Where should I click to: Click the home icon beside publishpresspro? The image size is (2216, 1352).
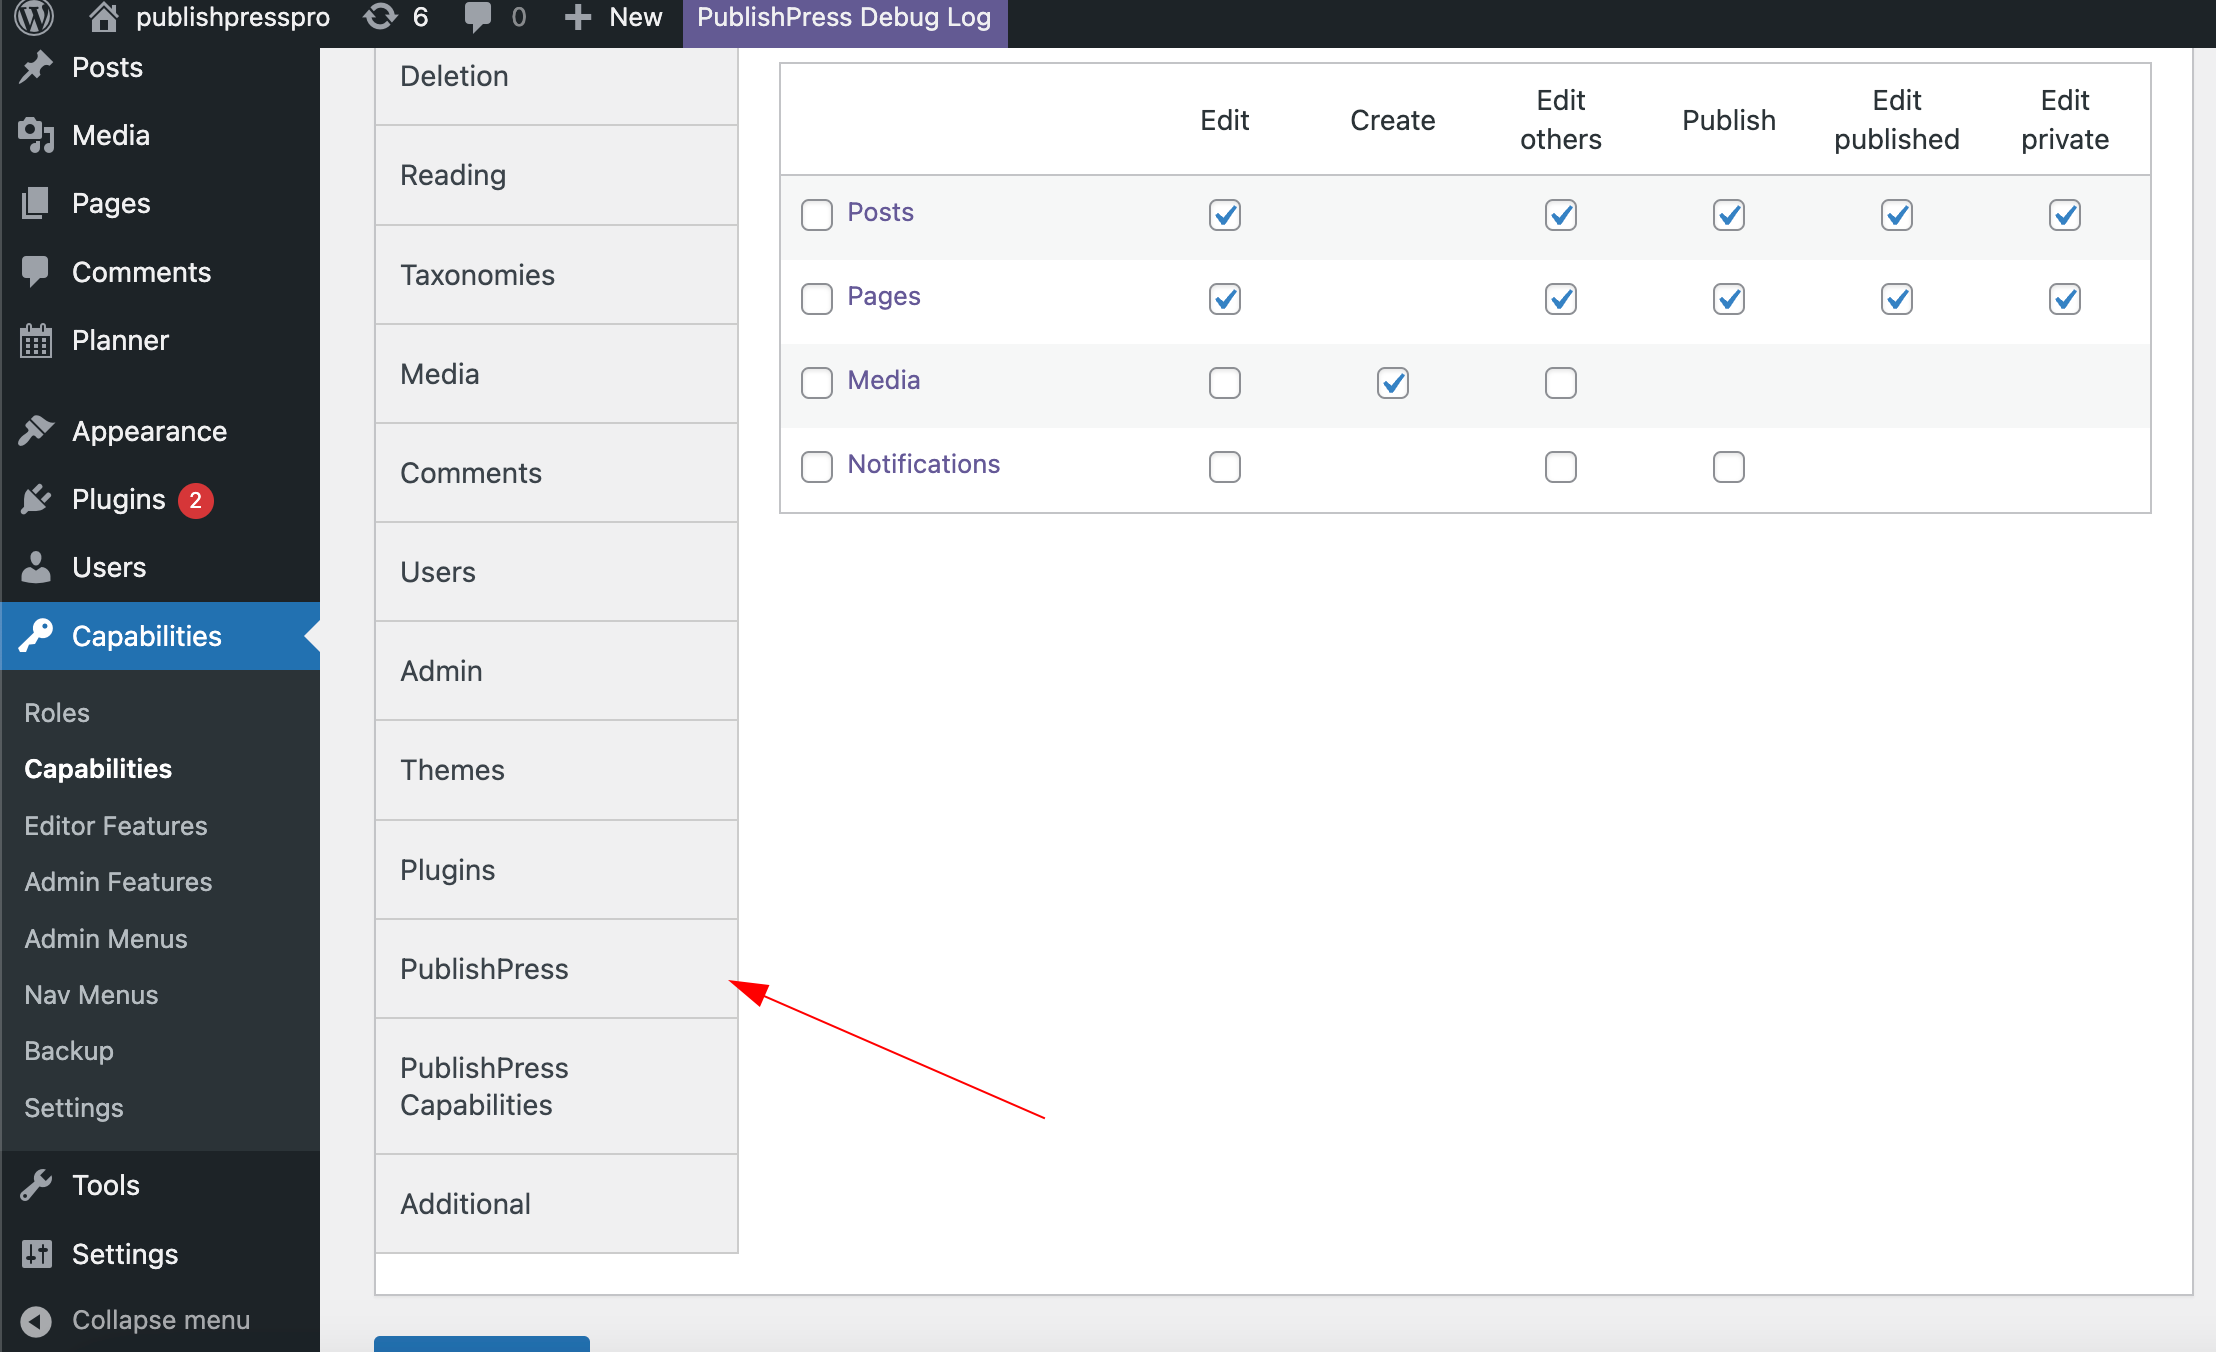[x=101, y=17]
